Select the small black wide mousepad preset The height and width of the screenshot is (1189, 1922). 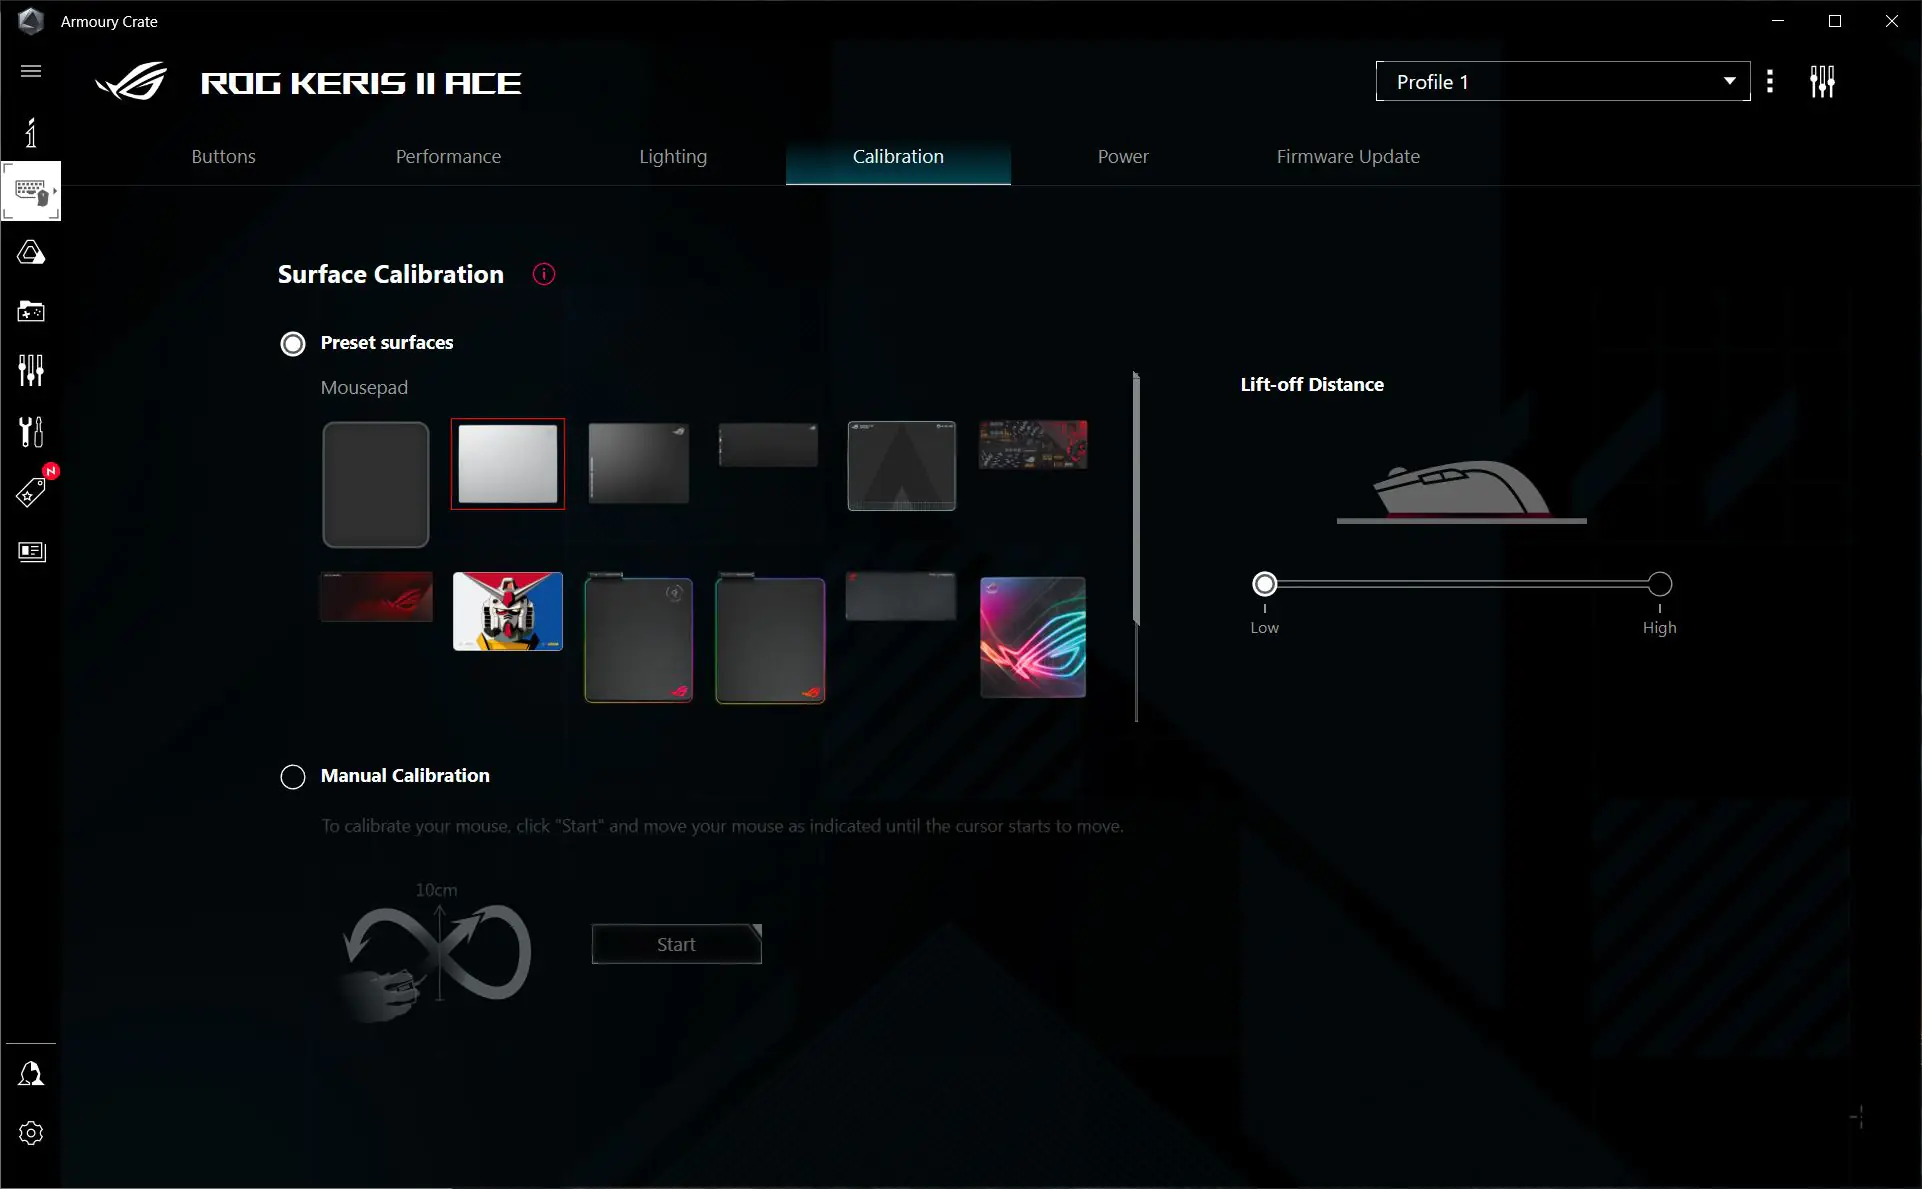click(x=769, y=445)
